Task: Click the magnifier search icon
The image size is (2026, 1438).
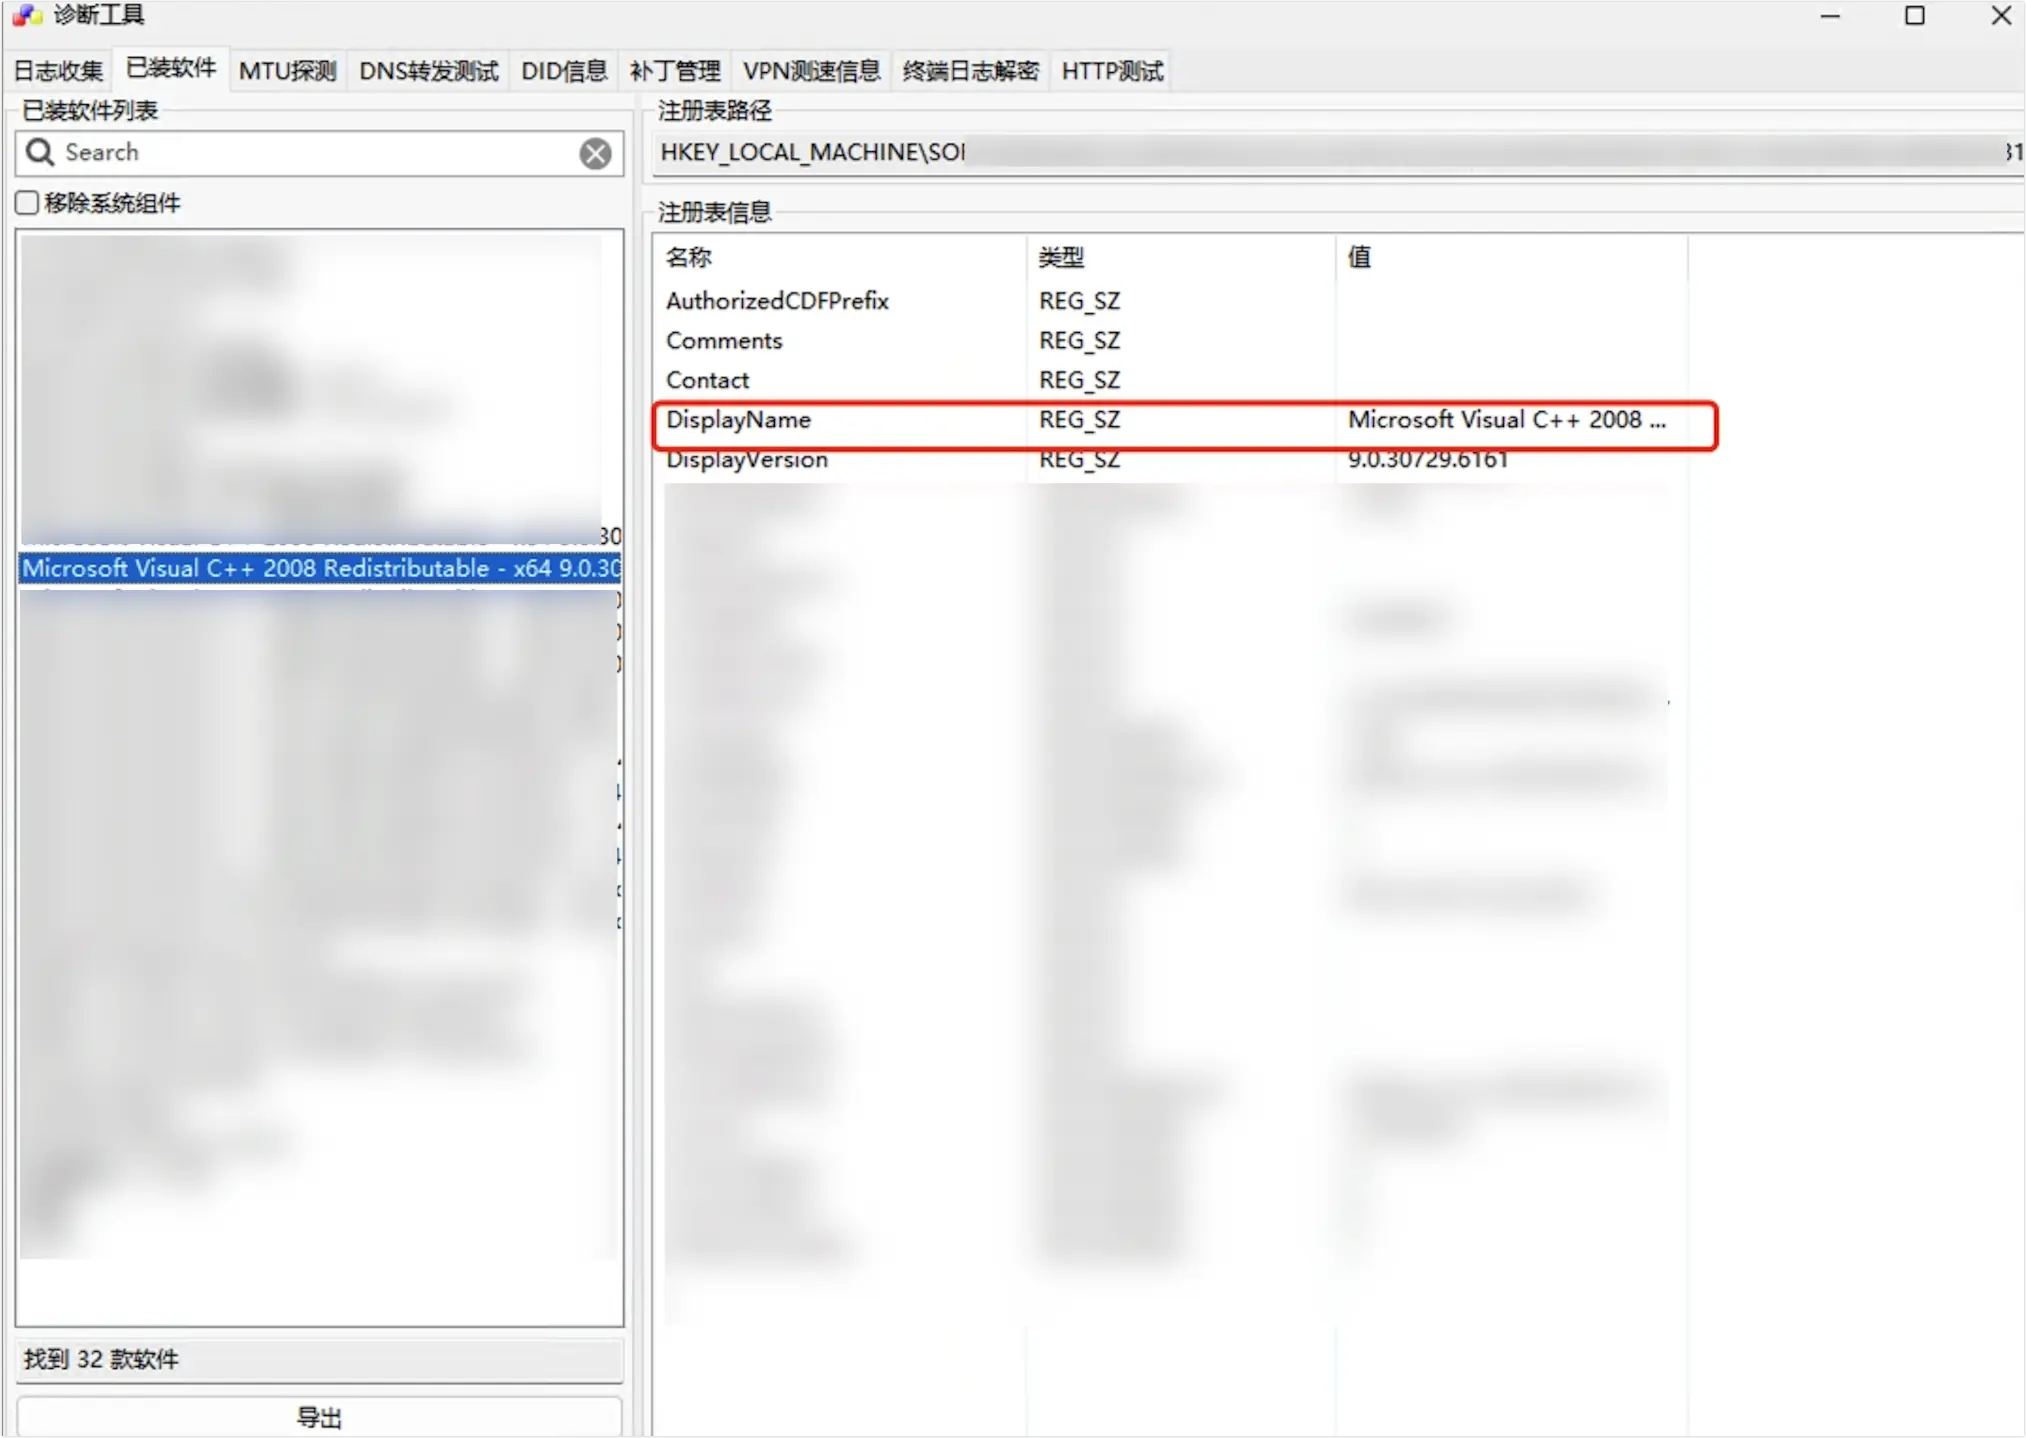Action: 40,152
